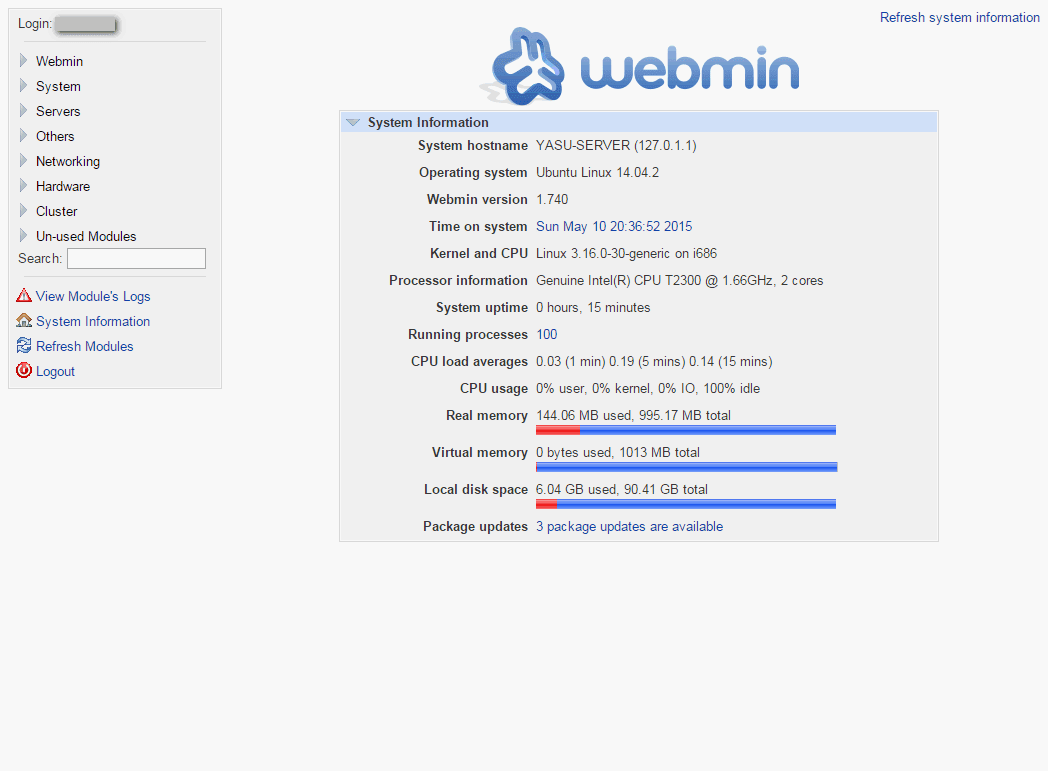Click the CPU usage 100% idle text
This screenshot has height=771, width=1048.
pos(648,388)
